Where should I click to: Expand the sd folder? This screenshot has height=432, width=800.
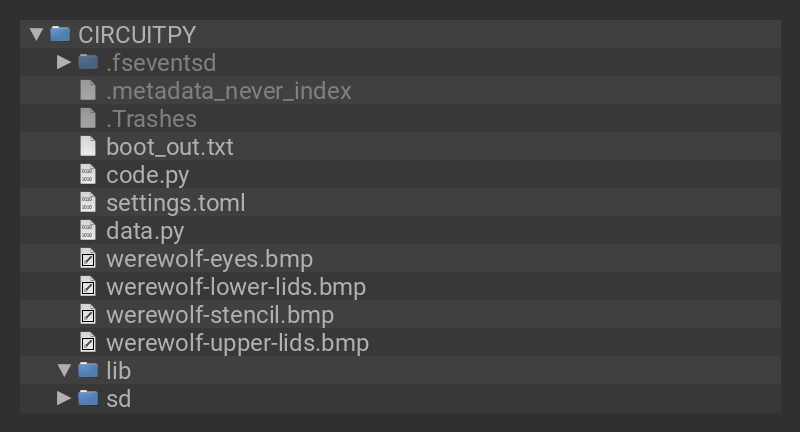64,398
